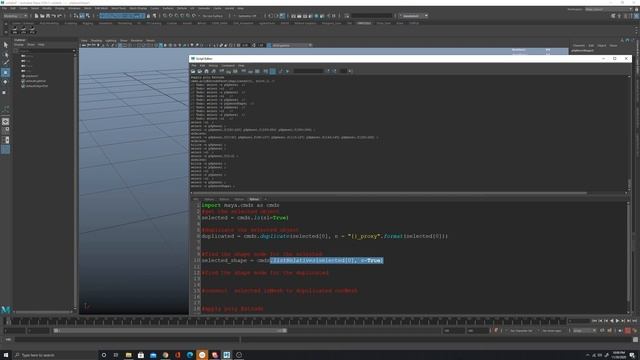This screenshot has height=360, width=640.
Task: Open File menu in Script Editor
Action: (194, 65)
